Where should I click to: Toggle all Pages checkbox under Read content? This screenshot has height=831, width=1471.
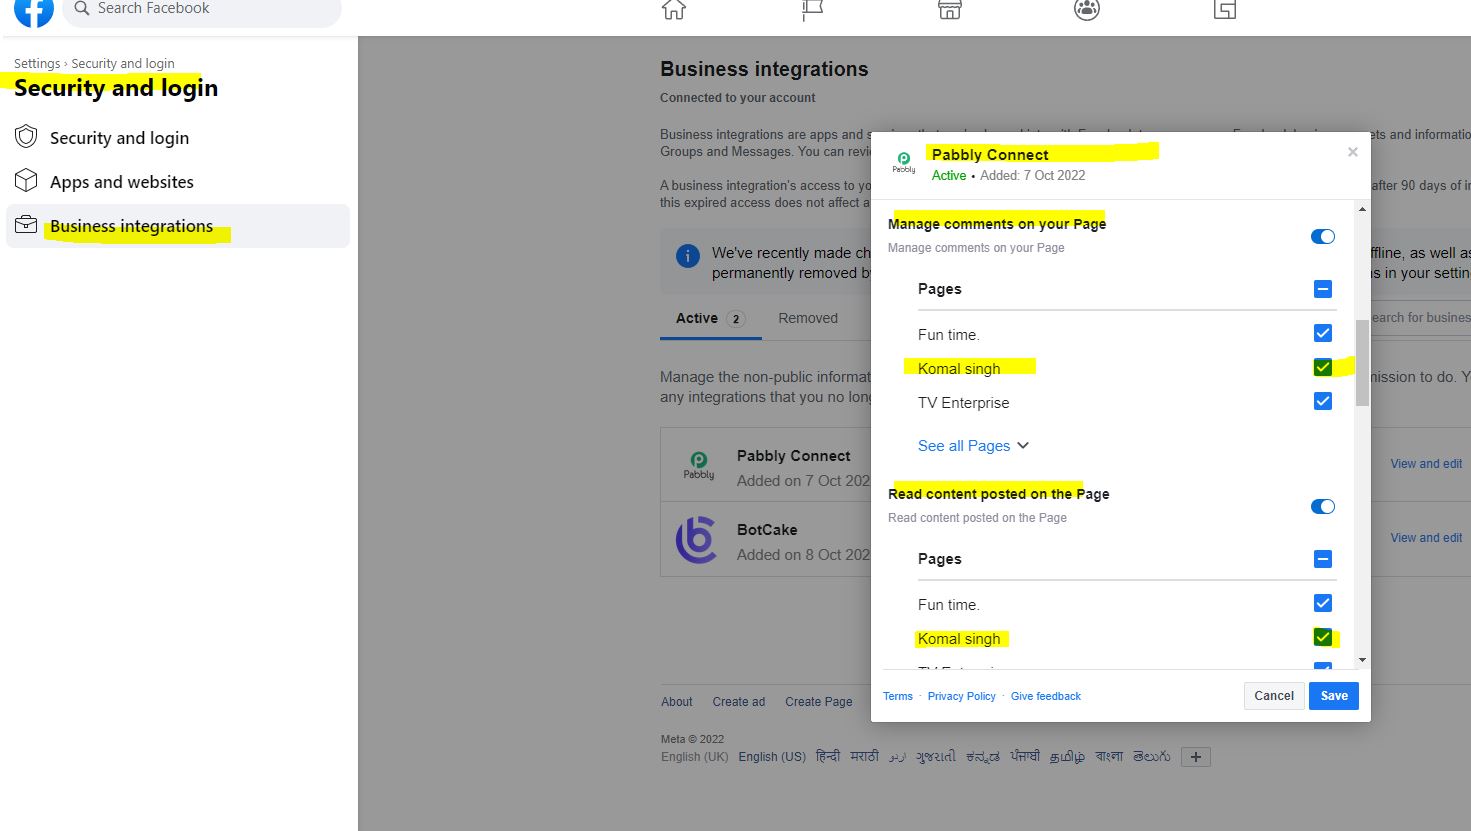(x=1322, y=559)
